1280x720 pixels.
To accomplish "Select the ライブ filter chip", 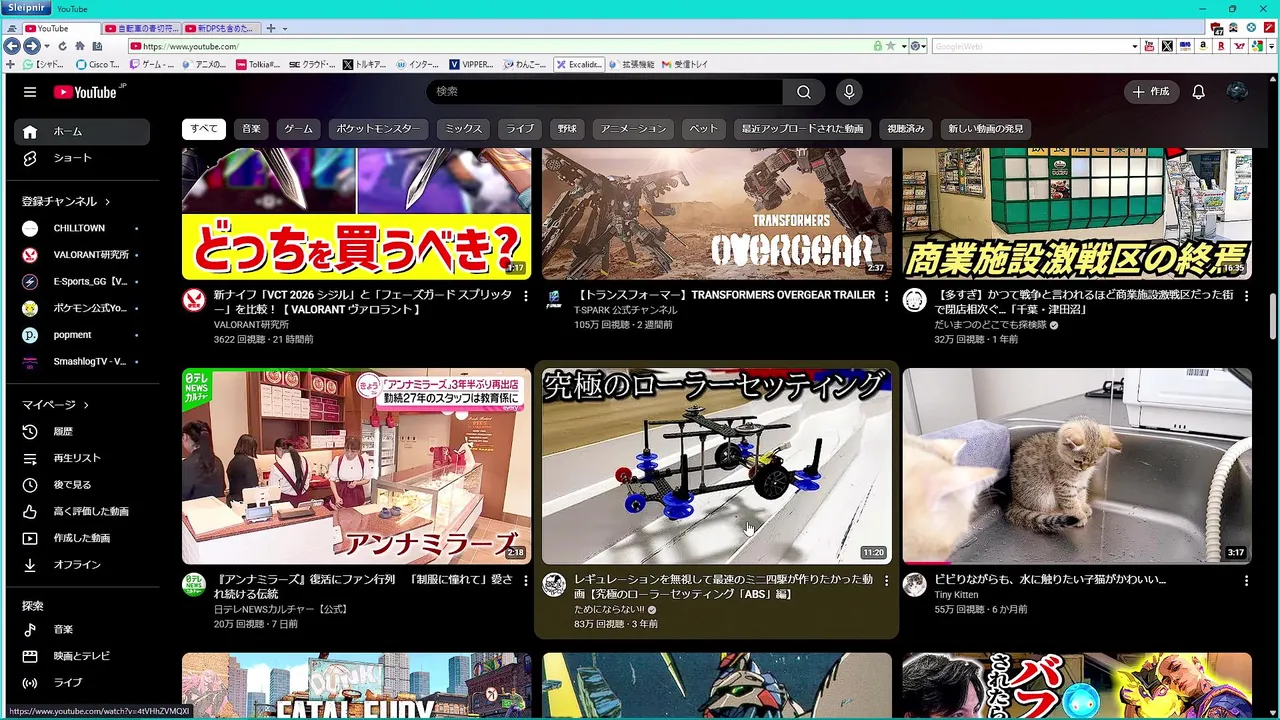I will (519, 129).
